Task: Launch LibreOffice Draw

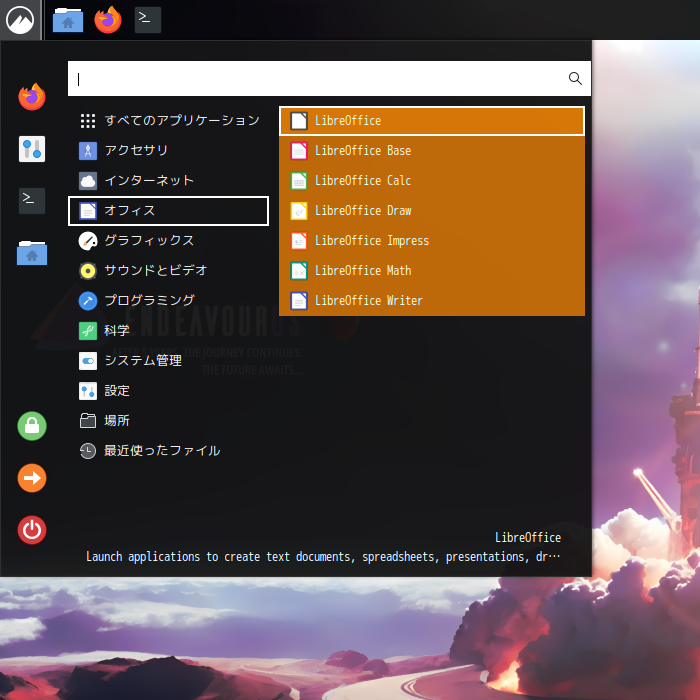Action: pyautogui.click(x=432, y=211)
